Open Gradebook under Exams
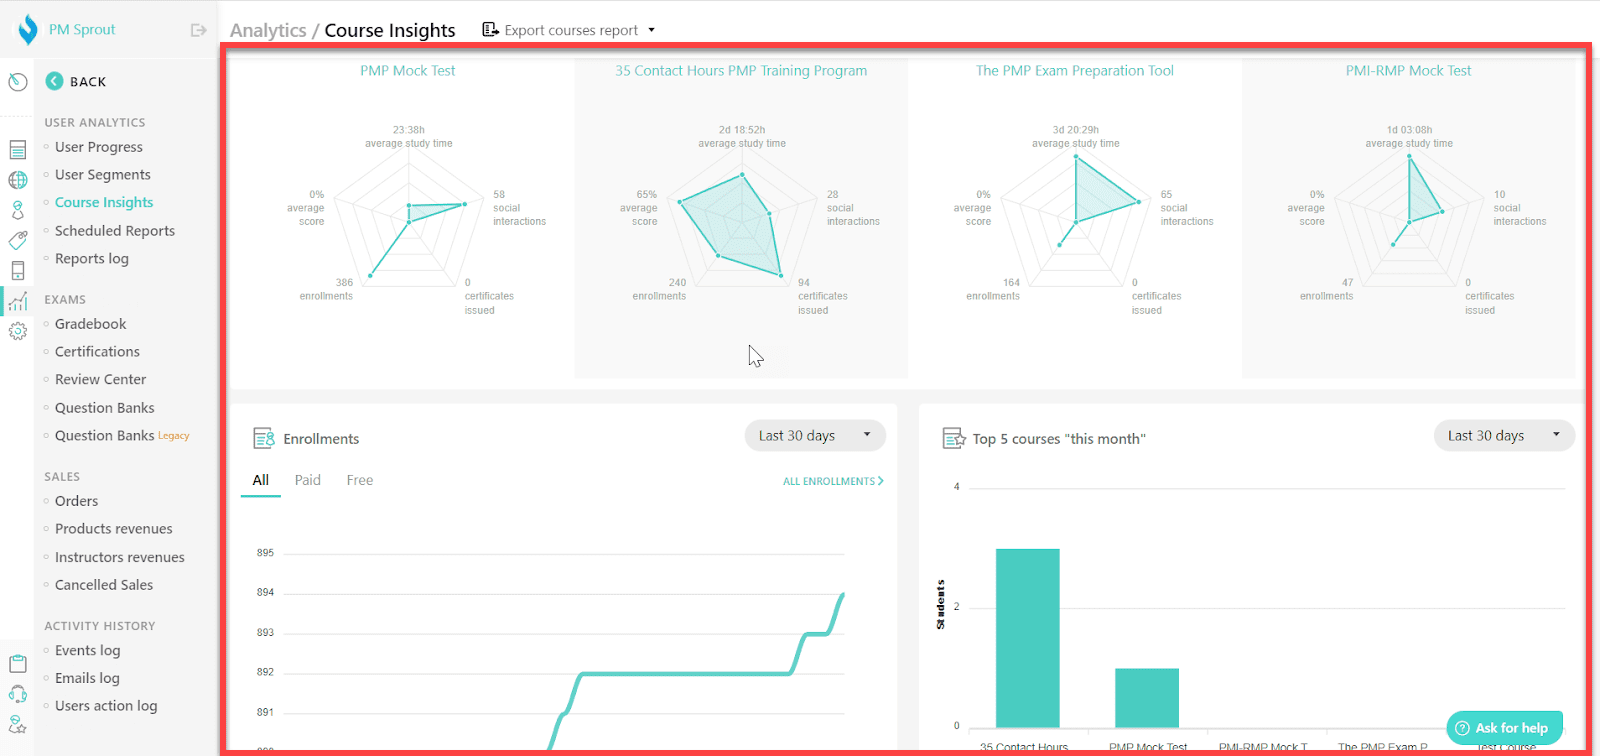1600x756 pixels. point(91,324)
